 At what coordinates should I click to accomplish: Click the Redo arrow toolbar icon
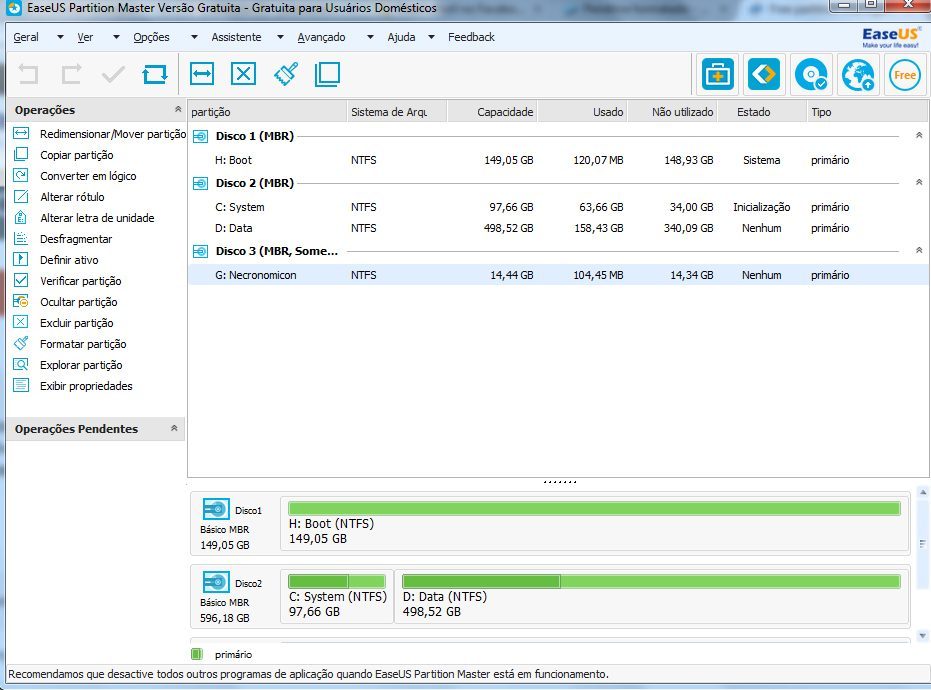pyautogui.click(x=71, y=74)
